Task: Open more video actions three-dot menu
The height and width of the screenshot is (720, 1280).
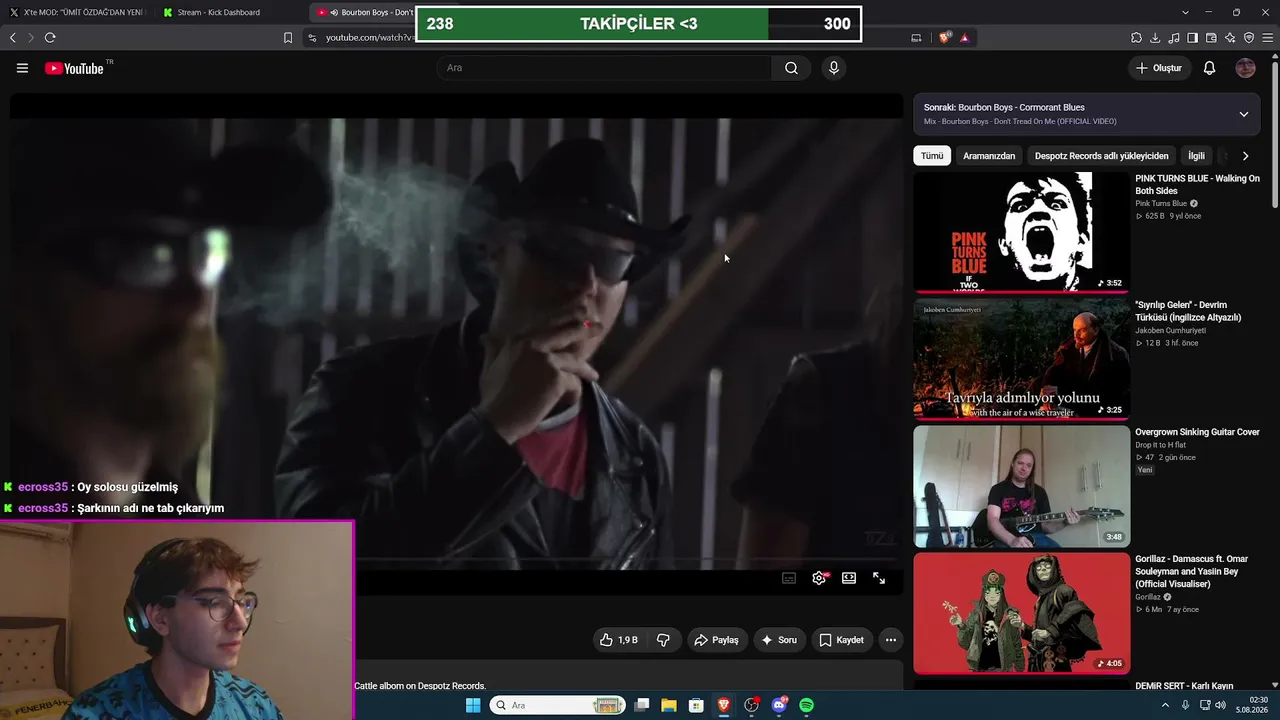Action: coord(891,640)
